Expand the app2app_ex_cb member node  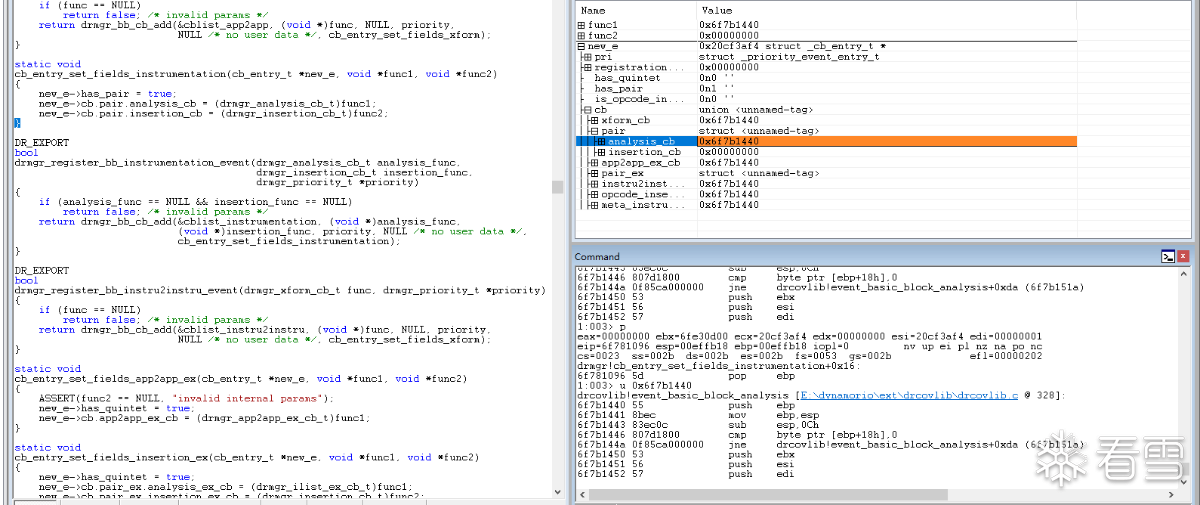click(x=593, y=162)
